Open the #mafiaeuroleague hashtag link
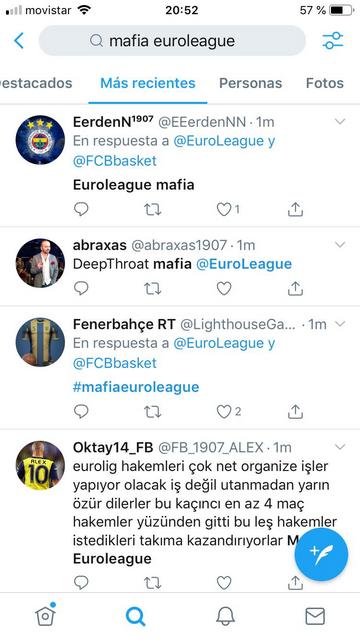This screenshot has width=360, height=640. [136, 387]
